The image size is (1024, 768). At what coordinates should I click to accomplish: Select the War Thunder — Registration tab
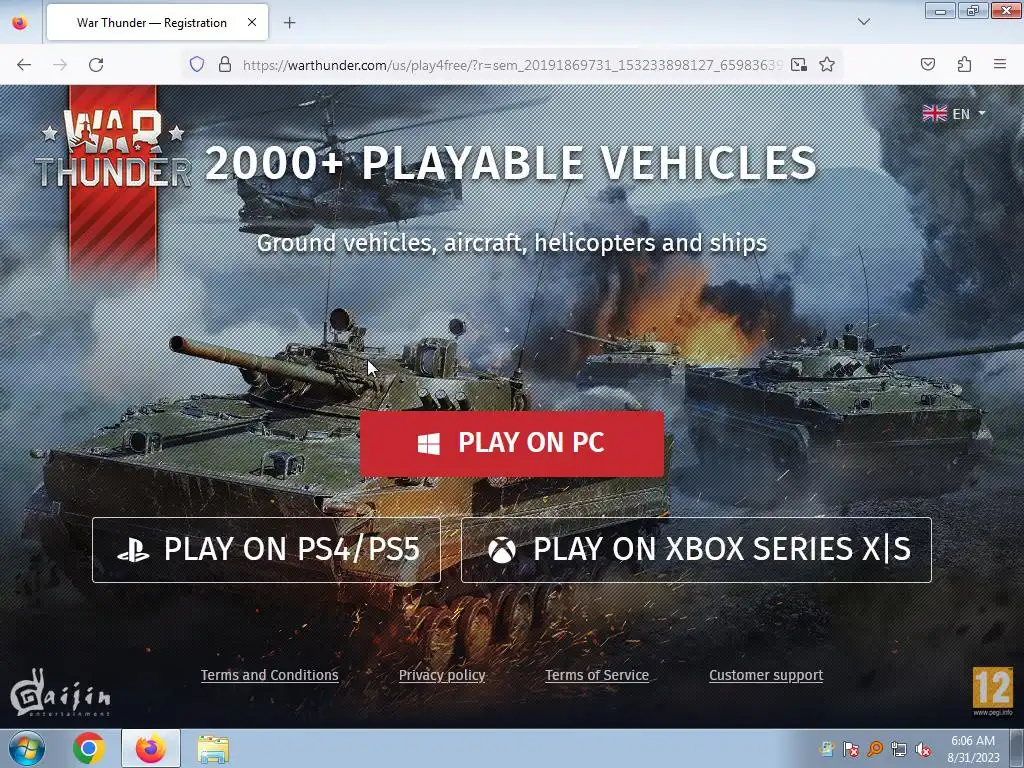[x=157, y=22]
